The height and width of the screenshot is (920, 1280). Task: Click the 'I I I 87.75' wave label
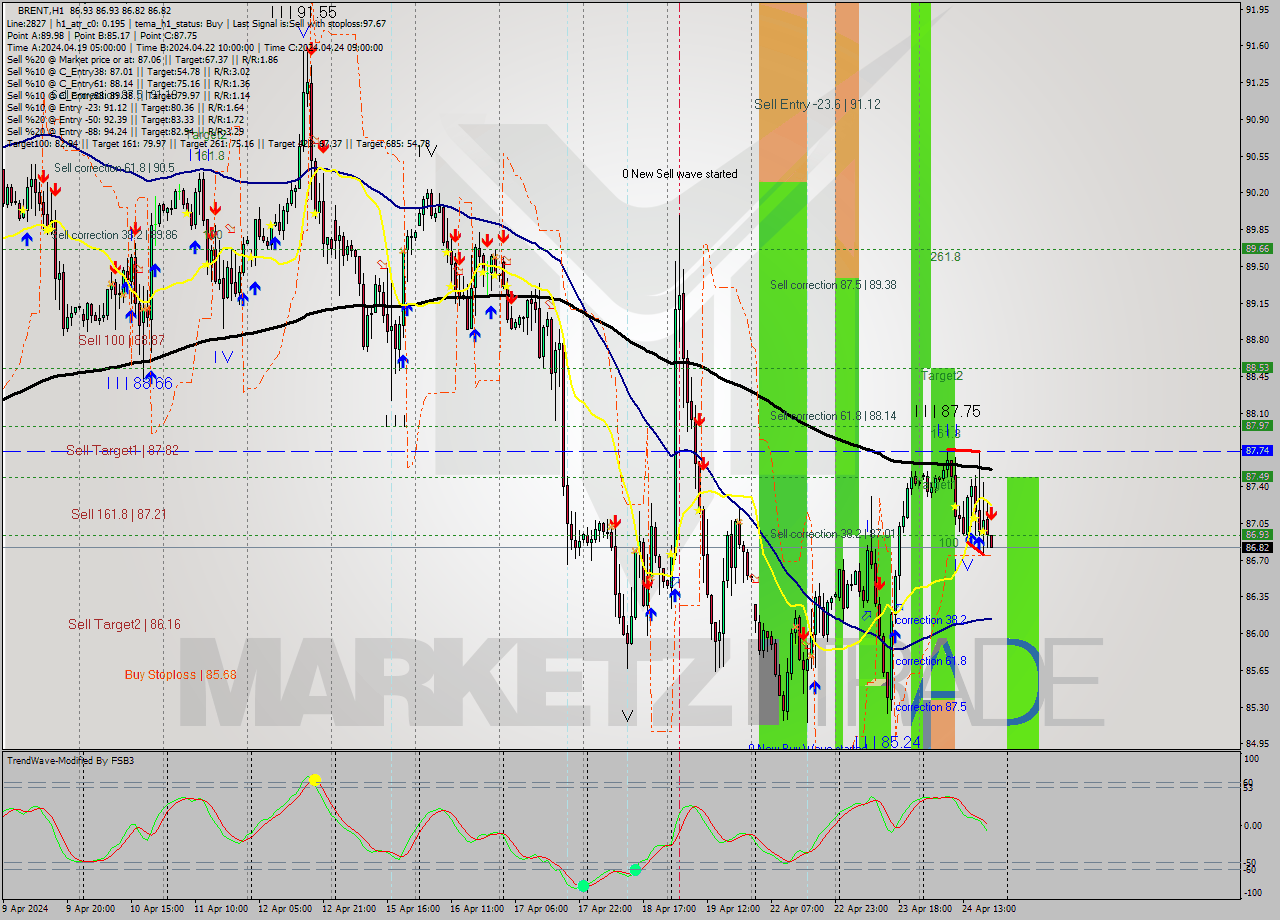coord(947,411)
